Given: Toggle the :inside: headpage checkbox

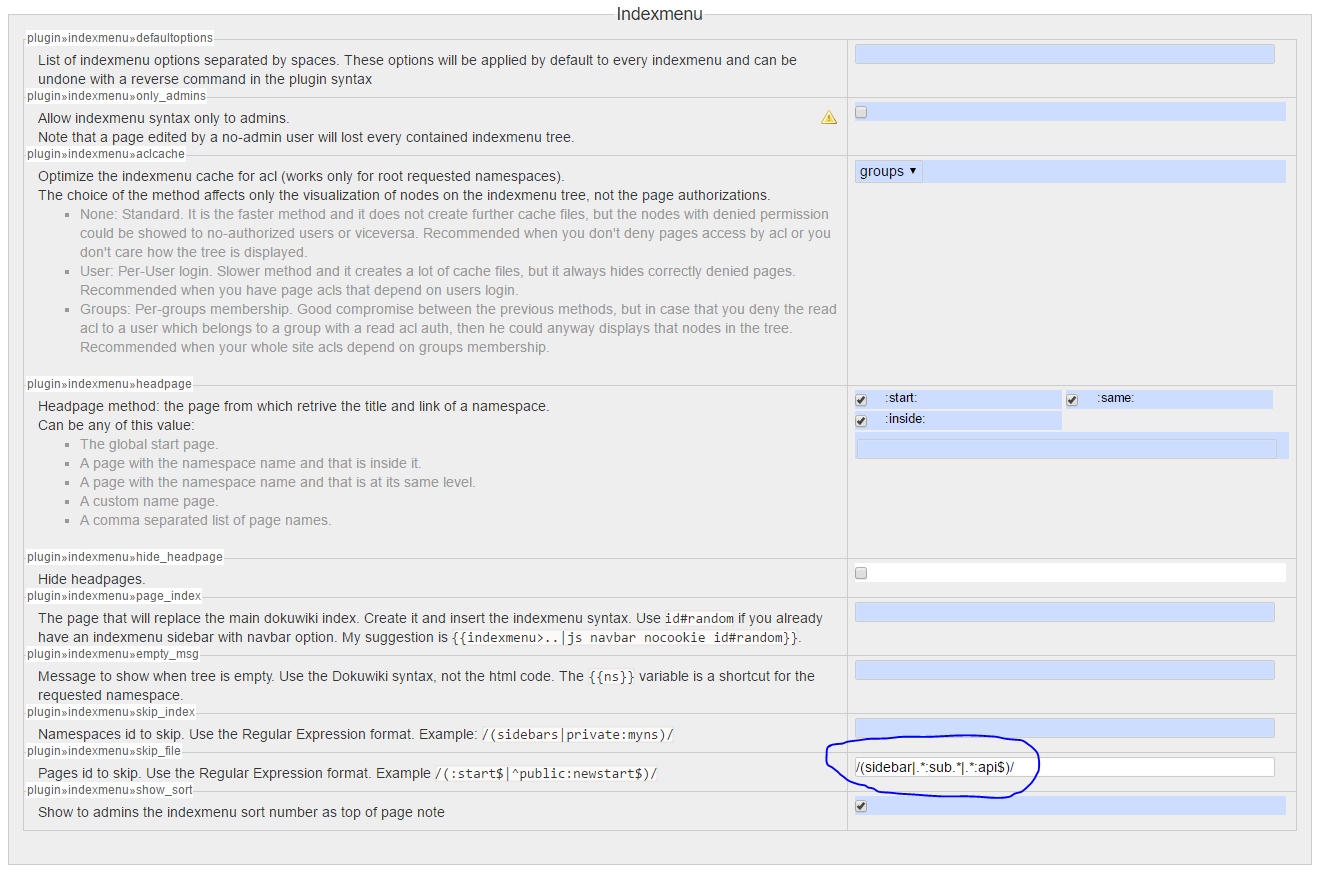Looking at the screenshot, I should click(x=861, y=421).
